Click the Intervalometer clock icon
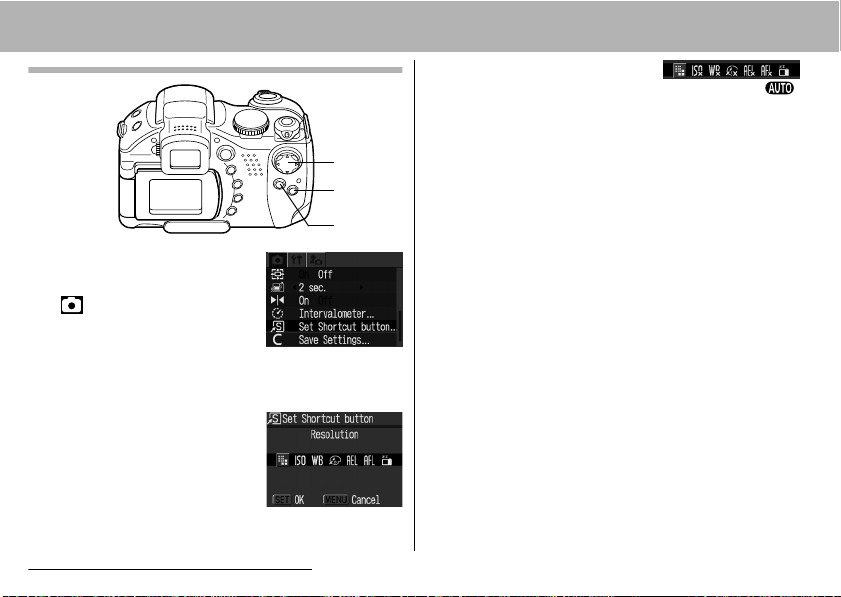 click(x=277, y=313)
